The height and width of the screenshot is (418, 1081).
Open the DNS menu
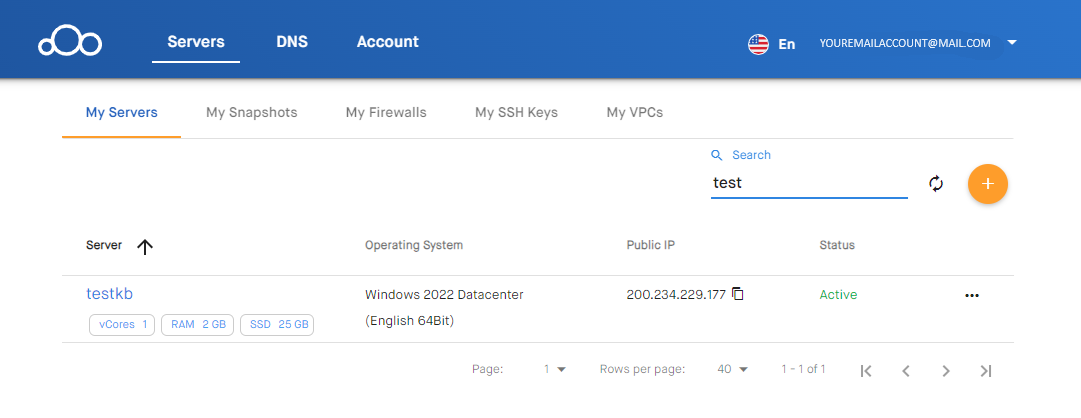(x=292, y=42)
